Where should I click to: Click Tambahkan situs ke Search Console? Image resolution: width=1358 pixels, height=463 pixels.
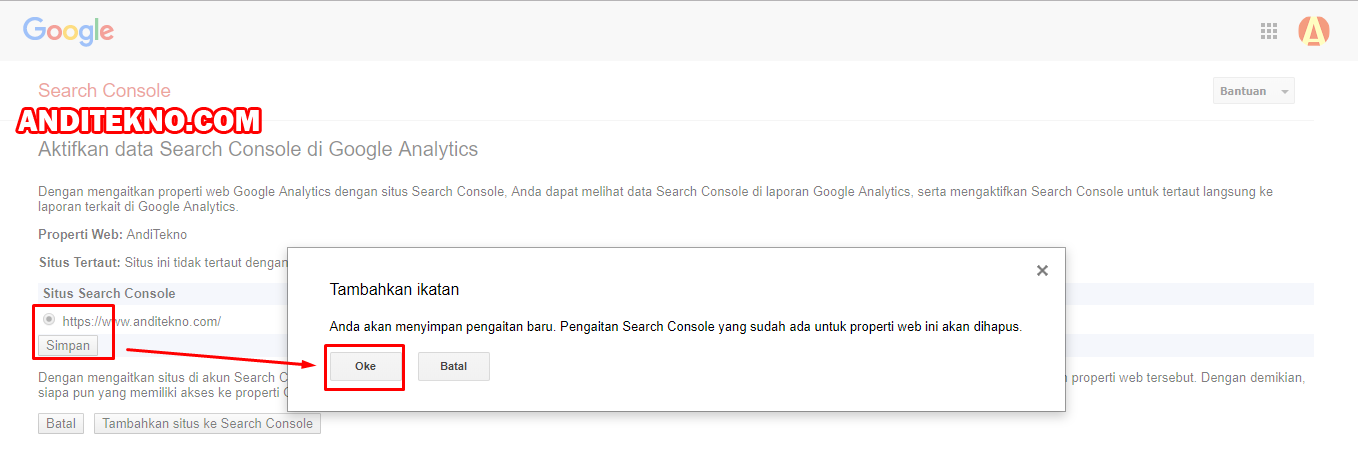pyautogui.click(x=207, y=423)
